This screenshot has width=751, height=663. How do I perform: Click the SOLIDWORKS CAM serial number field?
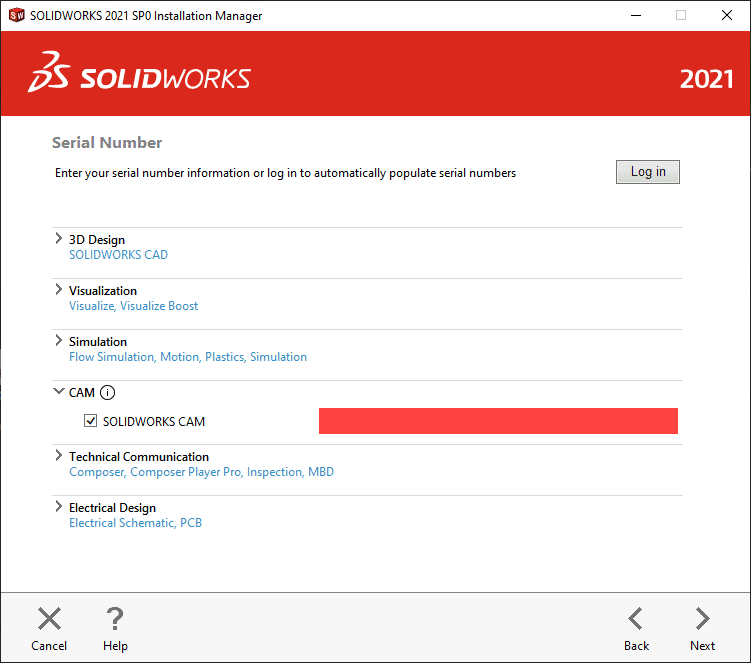tap(498, 421)
